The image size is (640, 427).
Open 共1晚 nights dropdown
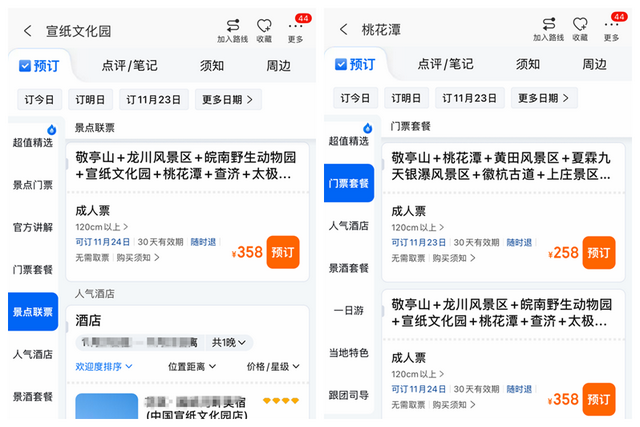pos(229,342)
